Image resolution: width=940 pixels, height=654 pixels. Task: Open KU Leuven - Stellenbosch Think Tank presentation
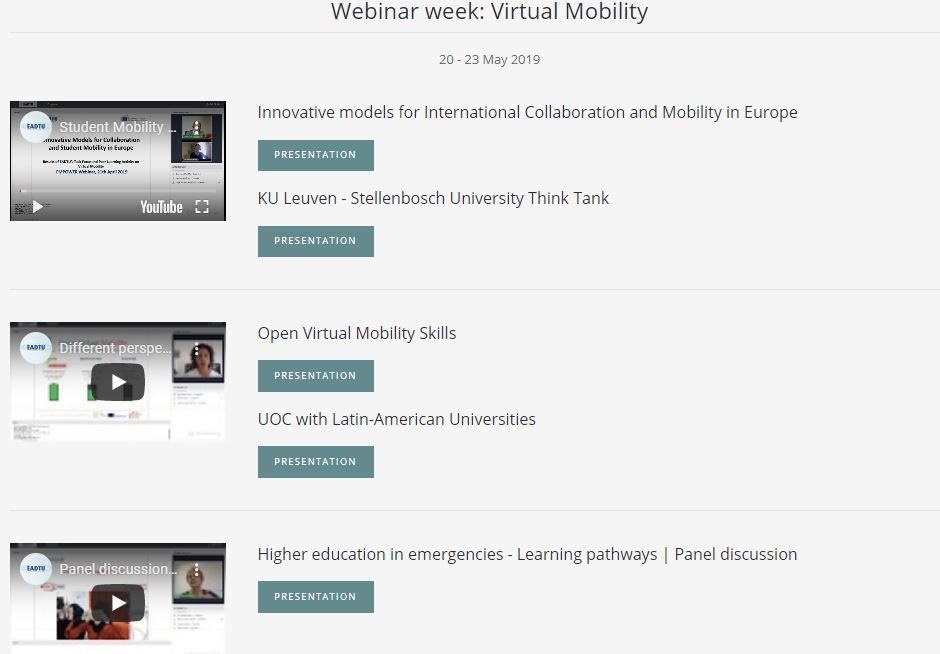click(315, 241)
